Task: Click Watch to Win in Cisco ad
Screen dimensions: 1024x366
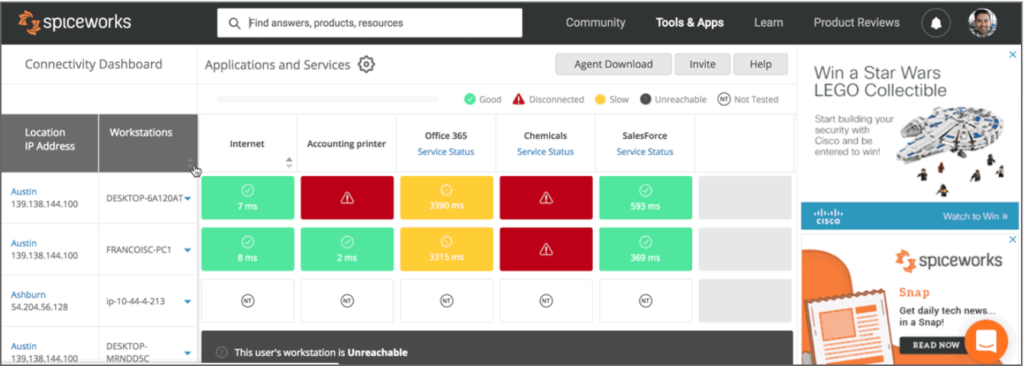Action: coord(974,216)
